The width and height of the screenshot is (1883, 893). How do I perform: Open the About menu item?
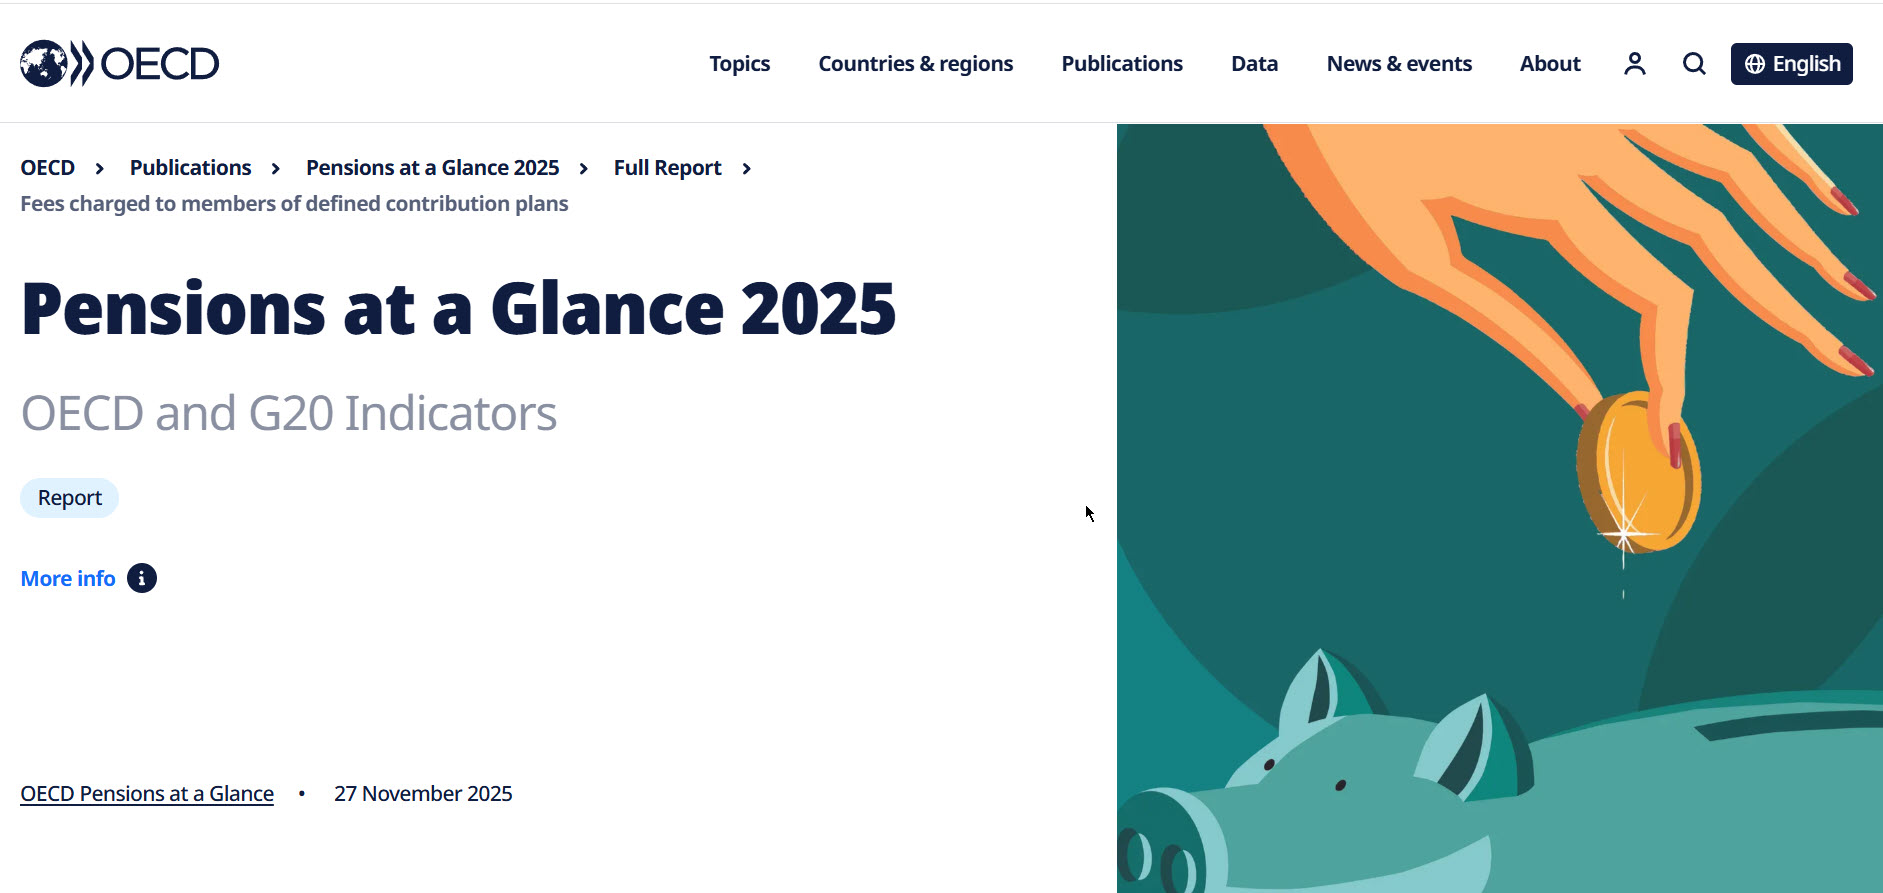[x=1550, y=64]
